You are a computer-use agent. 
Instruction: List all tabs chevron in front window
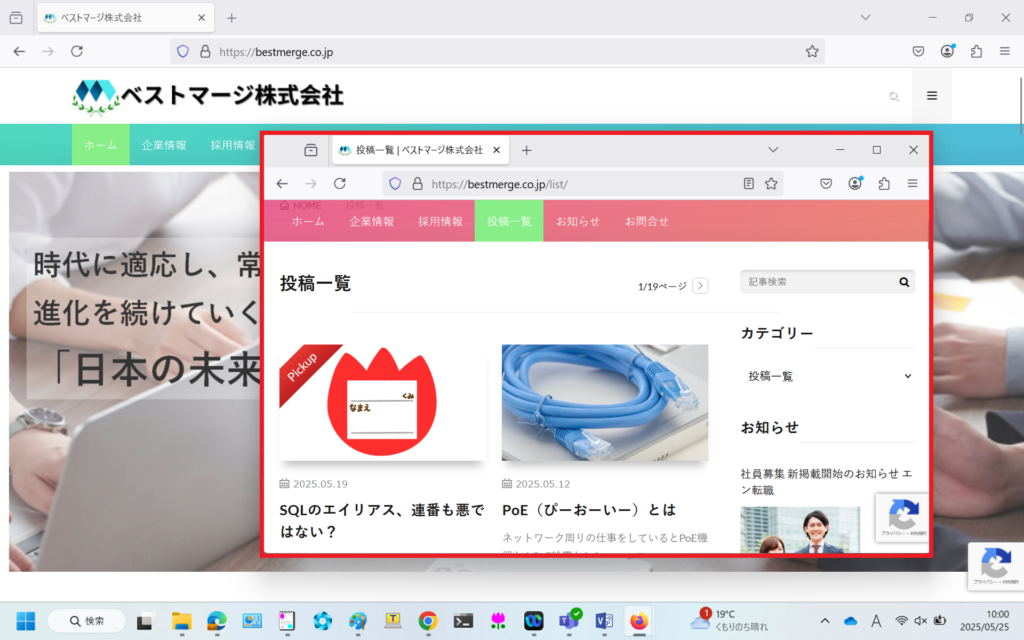[773, 150]
